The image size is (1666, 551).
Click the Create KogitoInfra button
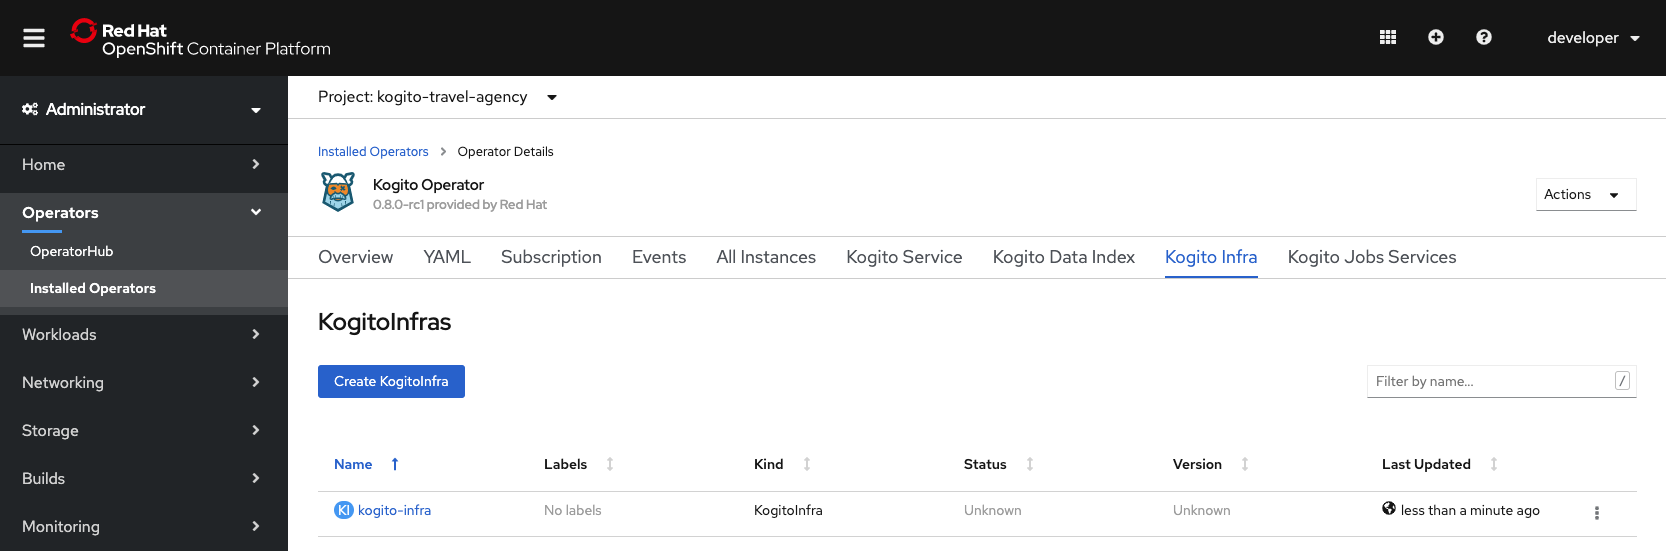[x=391, y=381]
